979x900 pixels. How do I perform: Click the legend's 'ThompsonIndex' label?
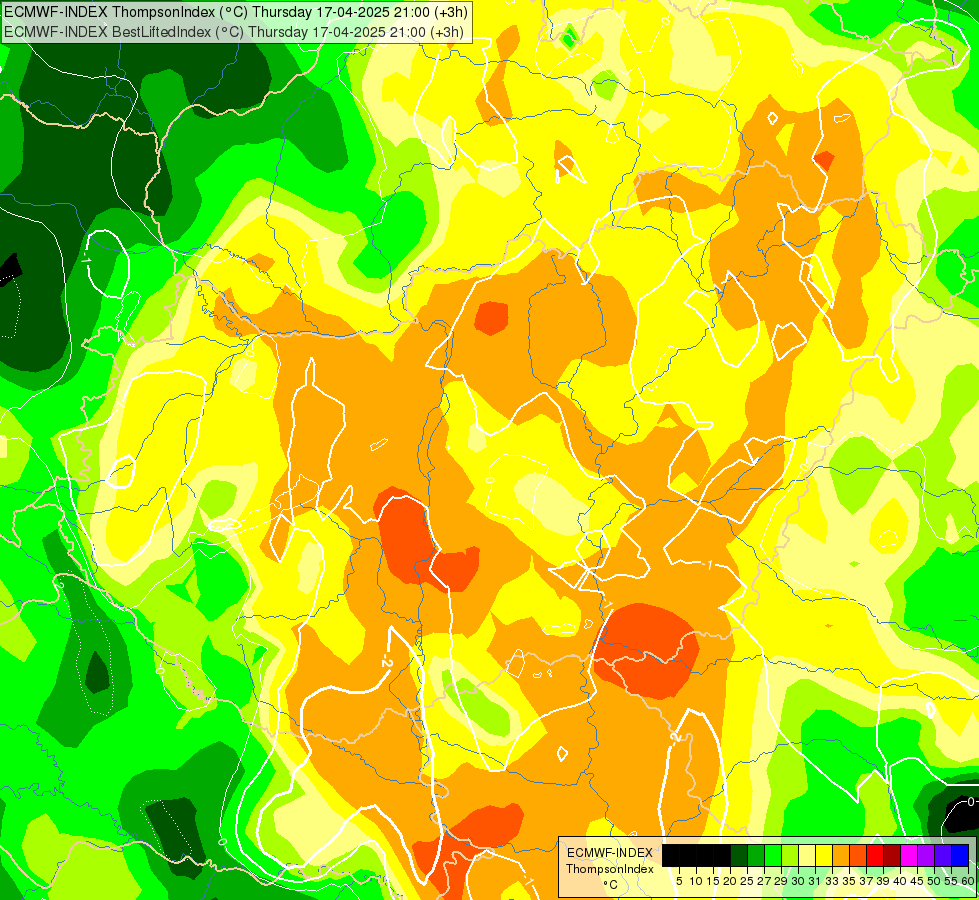click(x=610, y=869)
